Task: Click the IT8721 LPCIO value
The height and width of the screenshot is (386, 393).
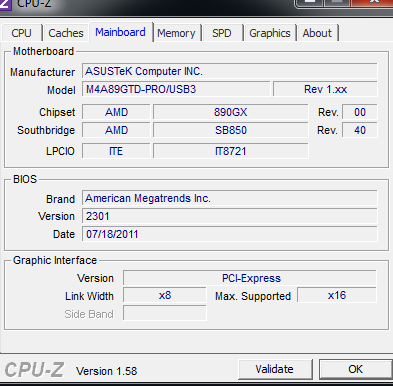Action: [x=231, y=151]
